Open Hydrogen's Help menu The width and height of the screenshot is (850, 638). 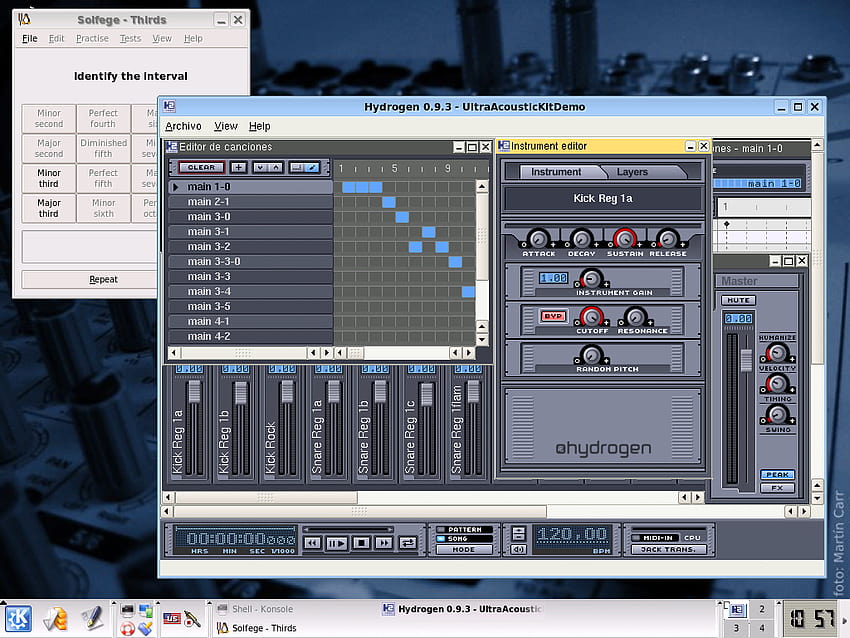tap(260, 126)
